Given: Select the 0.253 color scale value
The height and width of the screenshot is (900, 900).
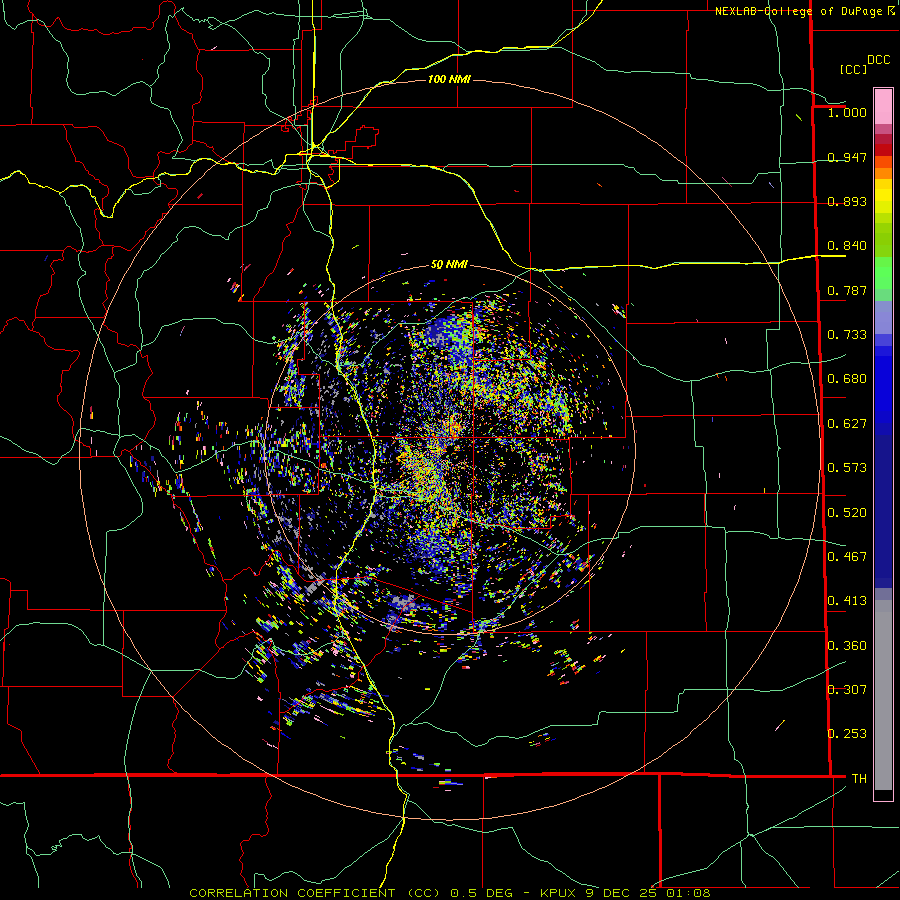Looking at the screenshot, I should coord(847,734).
